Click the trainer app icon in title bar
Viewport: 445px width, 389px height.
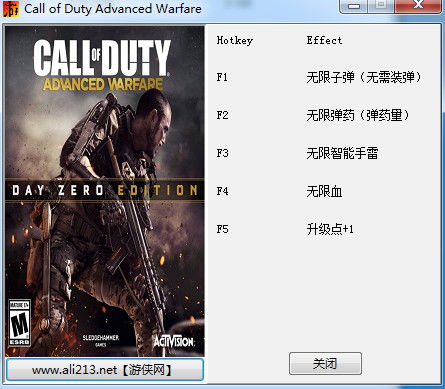tap(11, 9)
